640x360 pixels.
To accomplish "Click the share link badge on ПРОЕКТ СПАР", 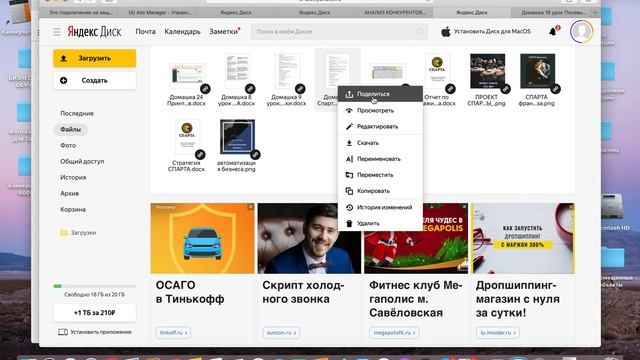I will pos(505,89).
